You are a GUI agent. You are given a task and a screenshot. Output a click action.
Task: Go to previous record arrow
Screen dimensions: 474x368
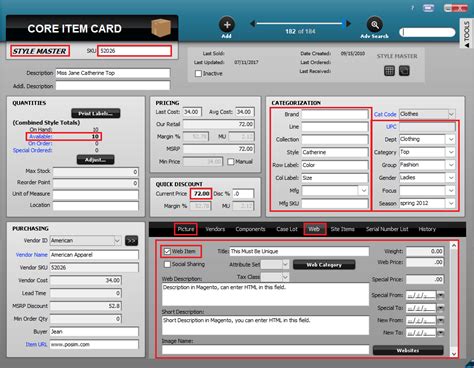coord(253,24)
